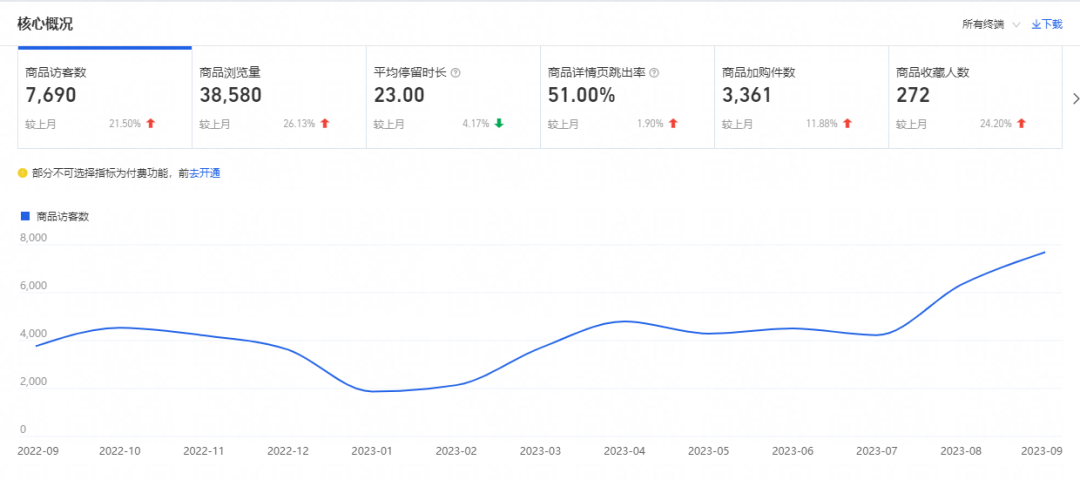Click green down arrow in 平均停留时长 card
This screenshot has width=1080, height=480.
coord(499,124)
